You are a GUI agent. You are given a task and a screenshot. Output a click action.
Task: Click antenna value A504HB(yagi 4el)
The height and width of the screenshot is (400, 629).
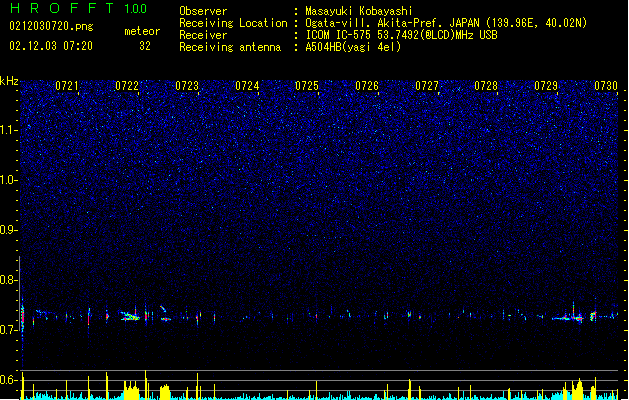point(353,47)
